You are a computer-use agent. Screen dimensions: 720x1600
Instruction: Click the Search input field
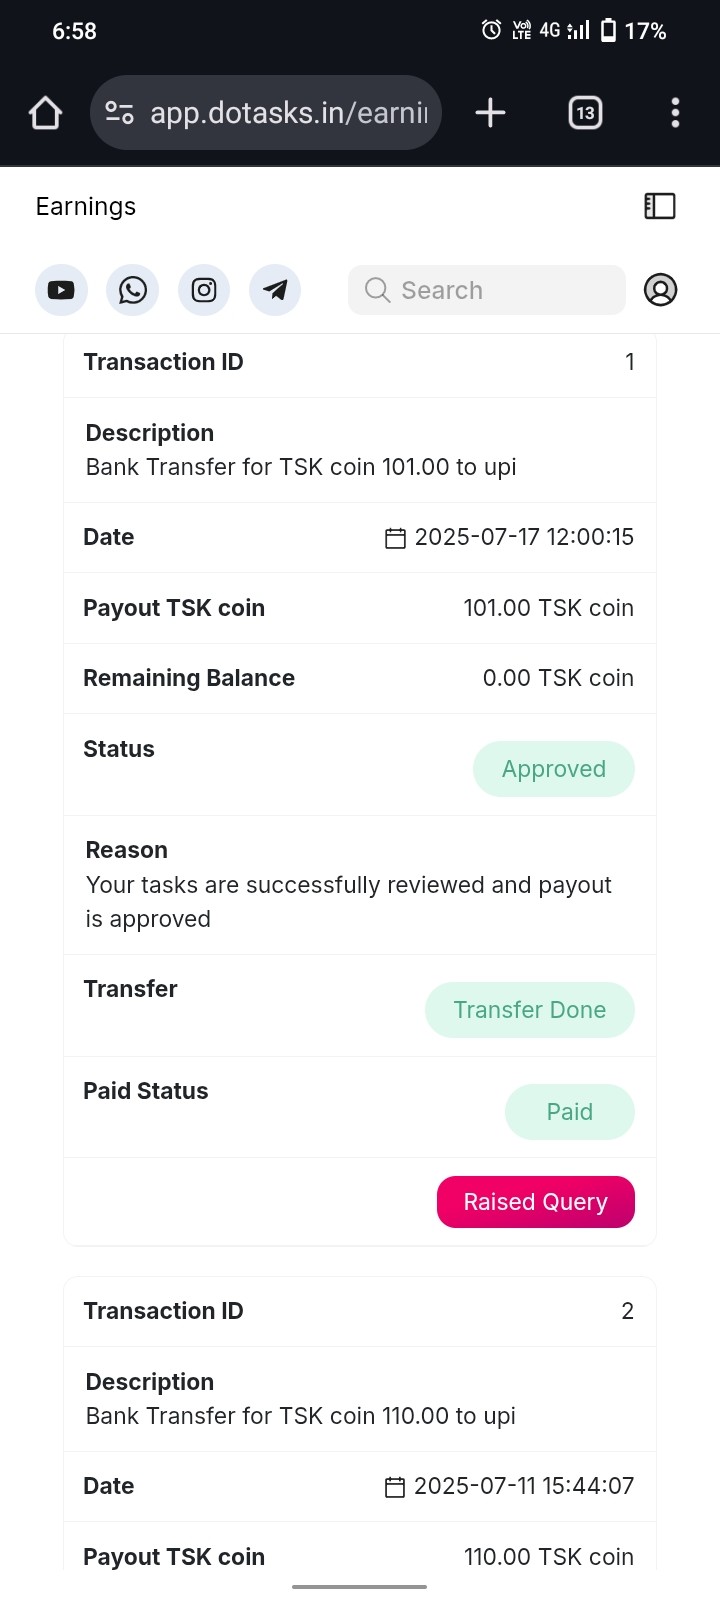click(x=487, y=290)
